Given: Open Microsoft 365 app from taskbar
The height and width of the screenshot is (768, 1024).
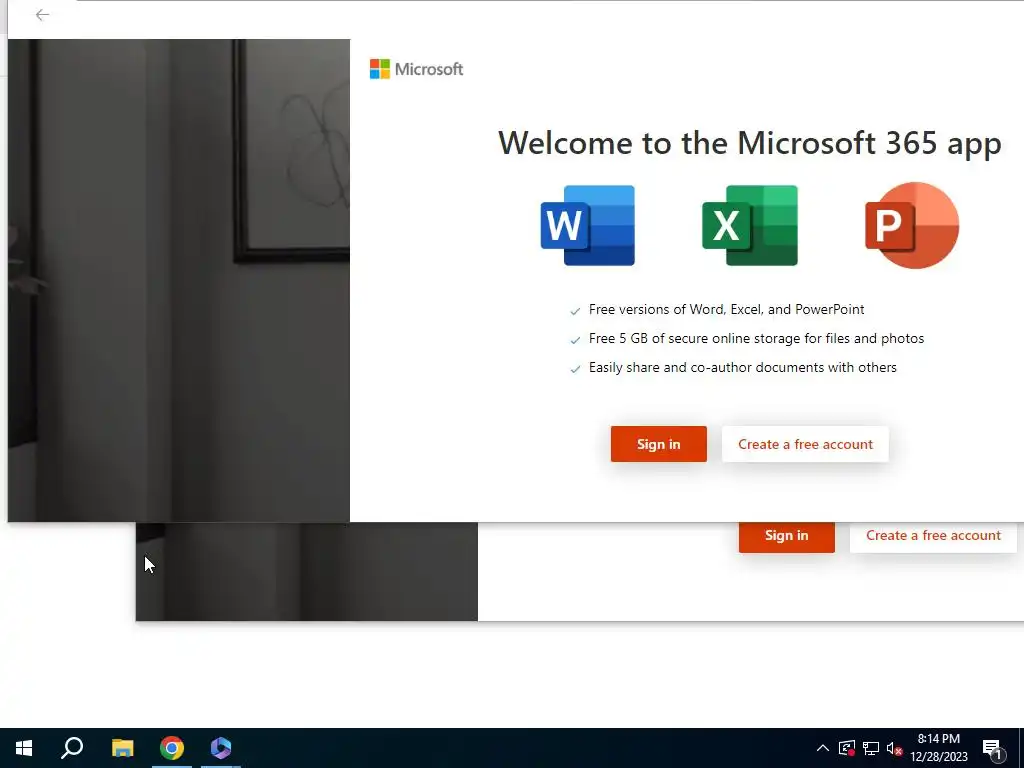Looking at the screenshot, I should pos(221,748).
